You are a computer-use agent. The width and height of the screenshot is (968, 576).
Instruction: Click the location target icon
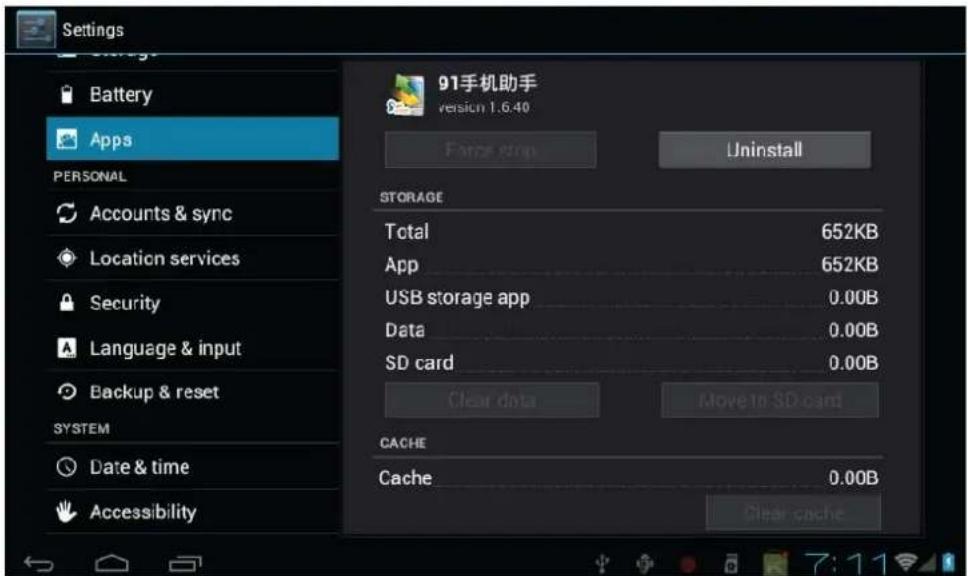pyautogui.click(x=67, y=258)
